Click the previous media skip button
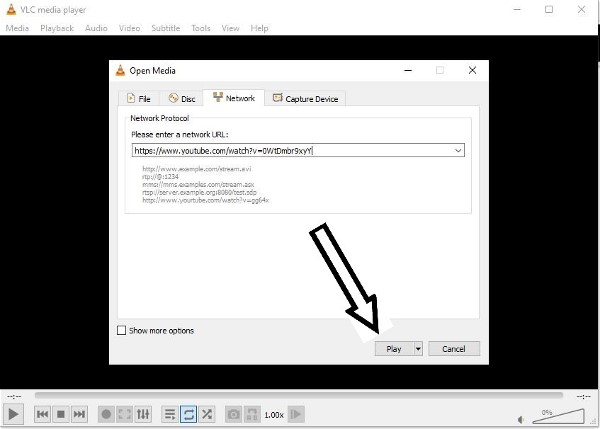Viewport: 600px width, 429px height. (x=42, y=414)
